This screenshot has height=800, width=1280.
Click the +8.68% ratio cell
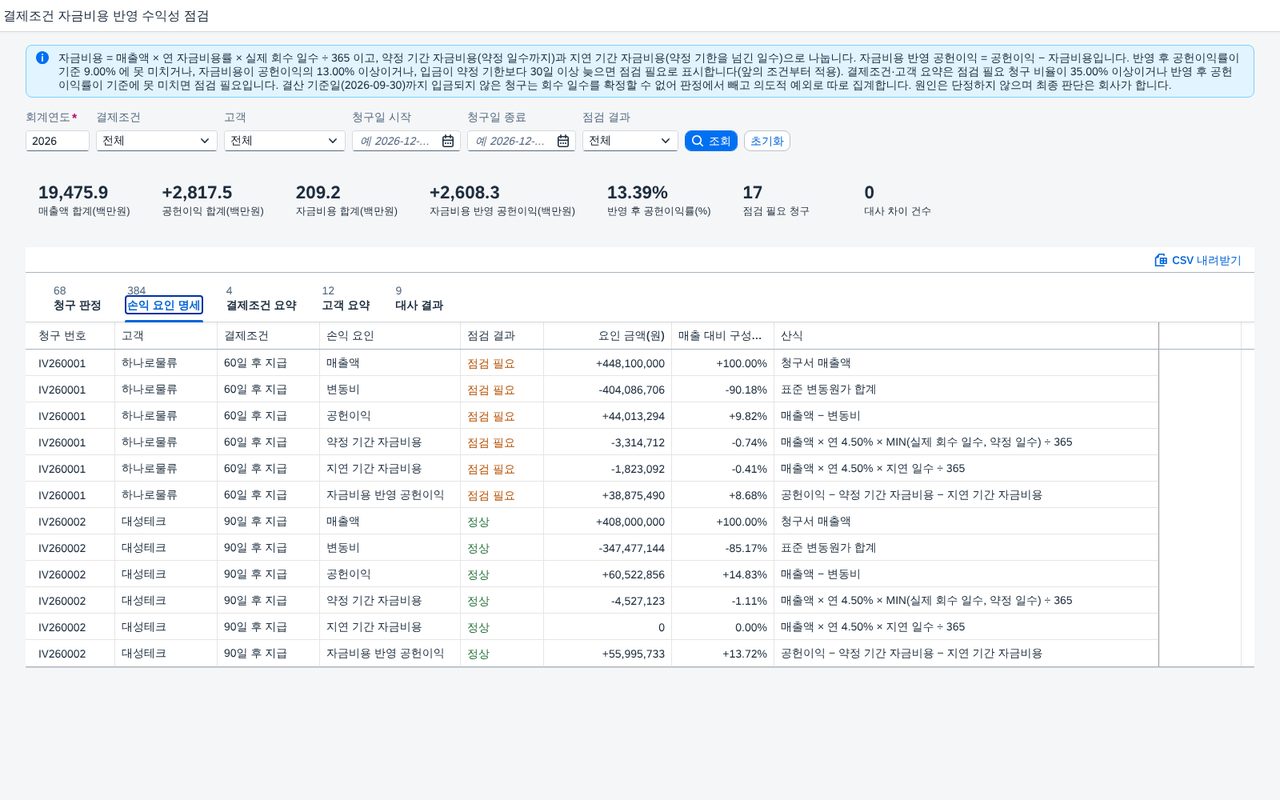click(748, 495)
